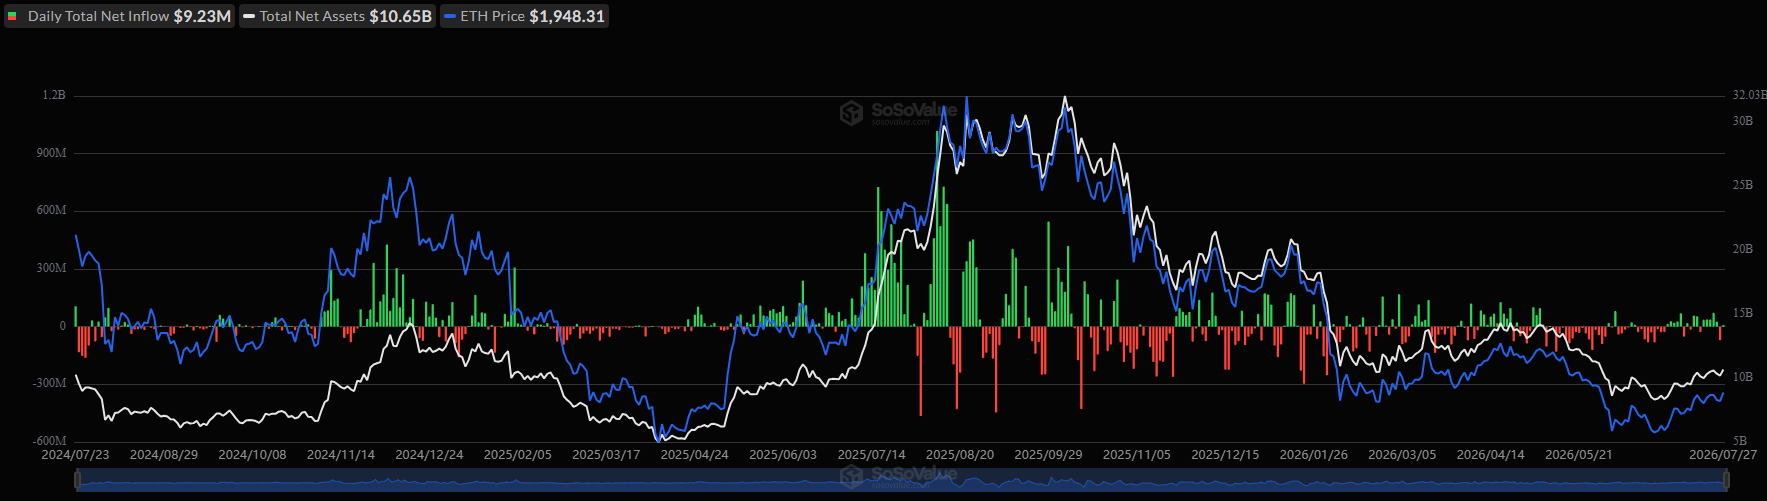Viewport: 1767px width, 501px height.
Task: Click the blue ETH Price legend marker
Action: coord(450,16)
